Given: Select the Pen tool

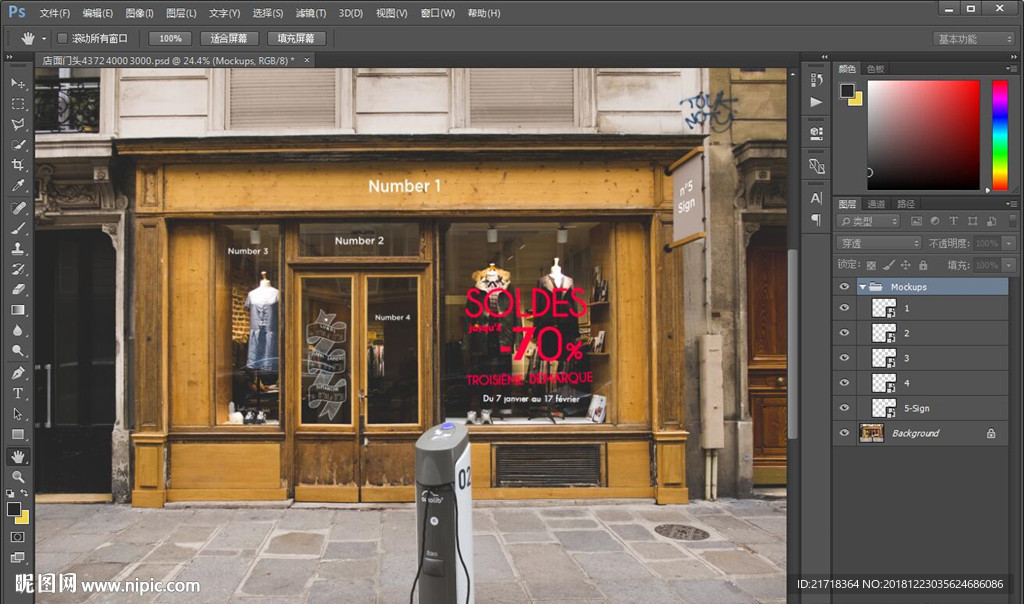Looking at the screenshot, I should pyautogui.click(x=18, y=373).
